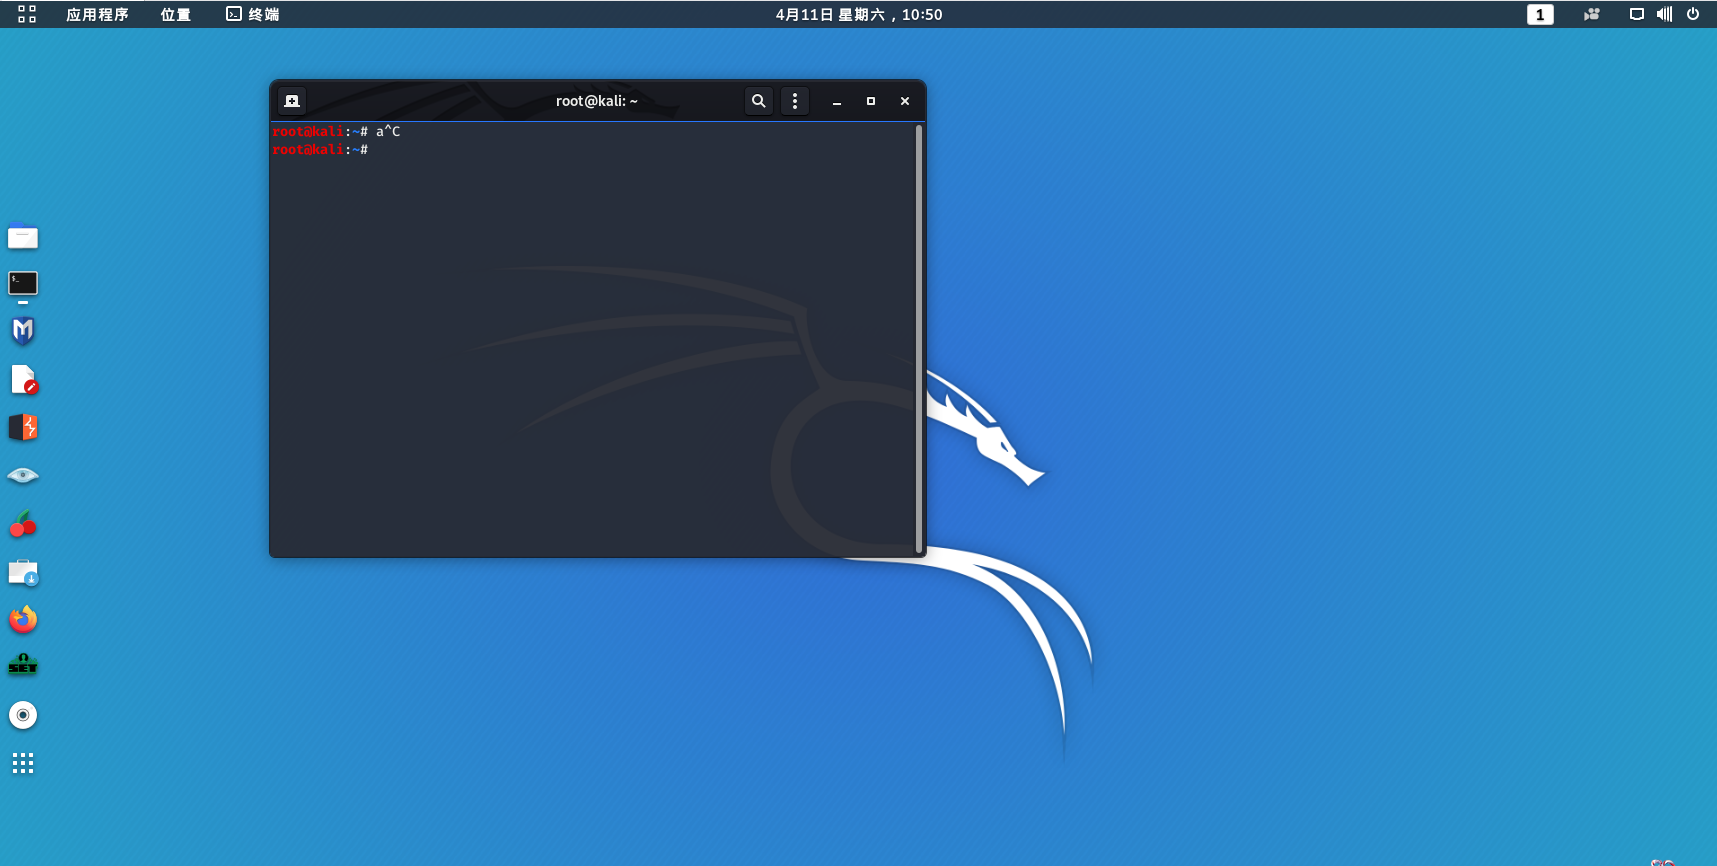Image resolution: width=1717 pixels, height=866 pixels.
Task: Show all applications grid
Action: tap(23, 764)
